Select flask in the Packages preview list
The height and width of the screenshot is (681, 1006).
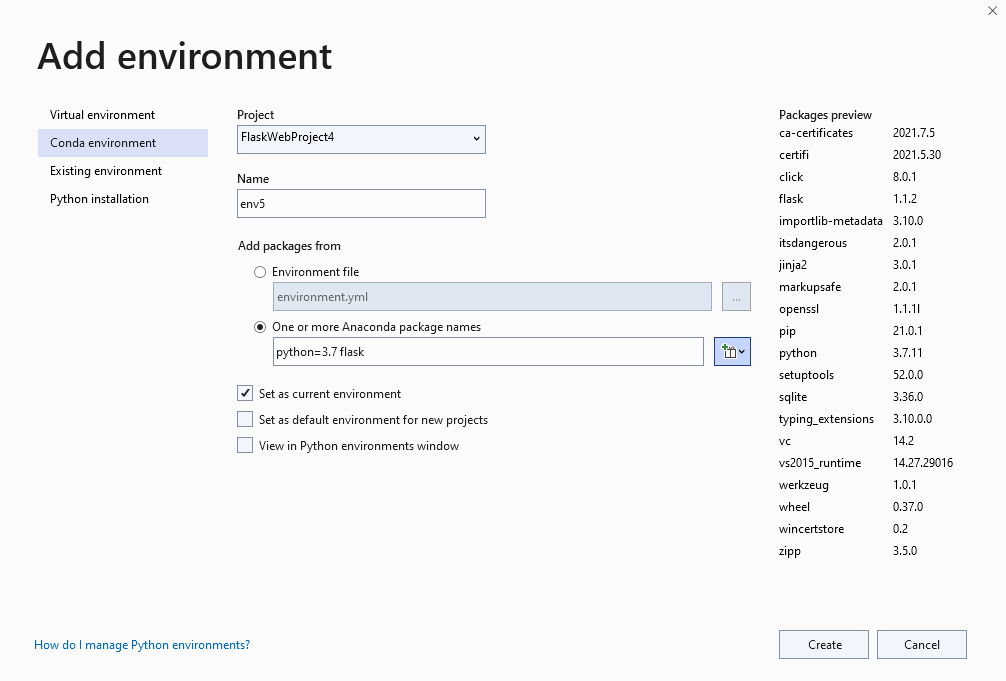(x=791, y=198)
